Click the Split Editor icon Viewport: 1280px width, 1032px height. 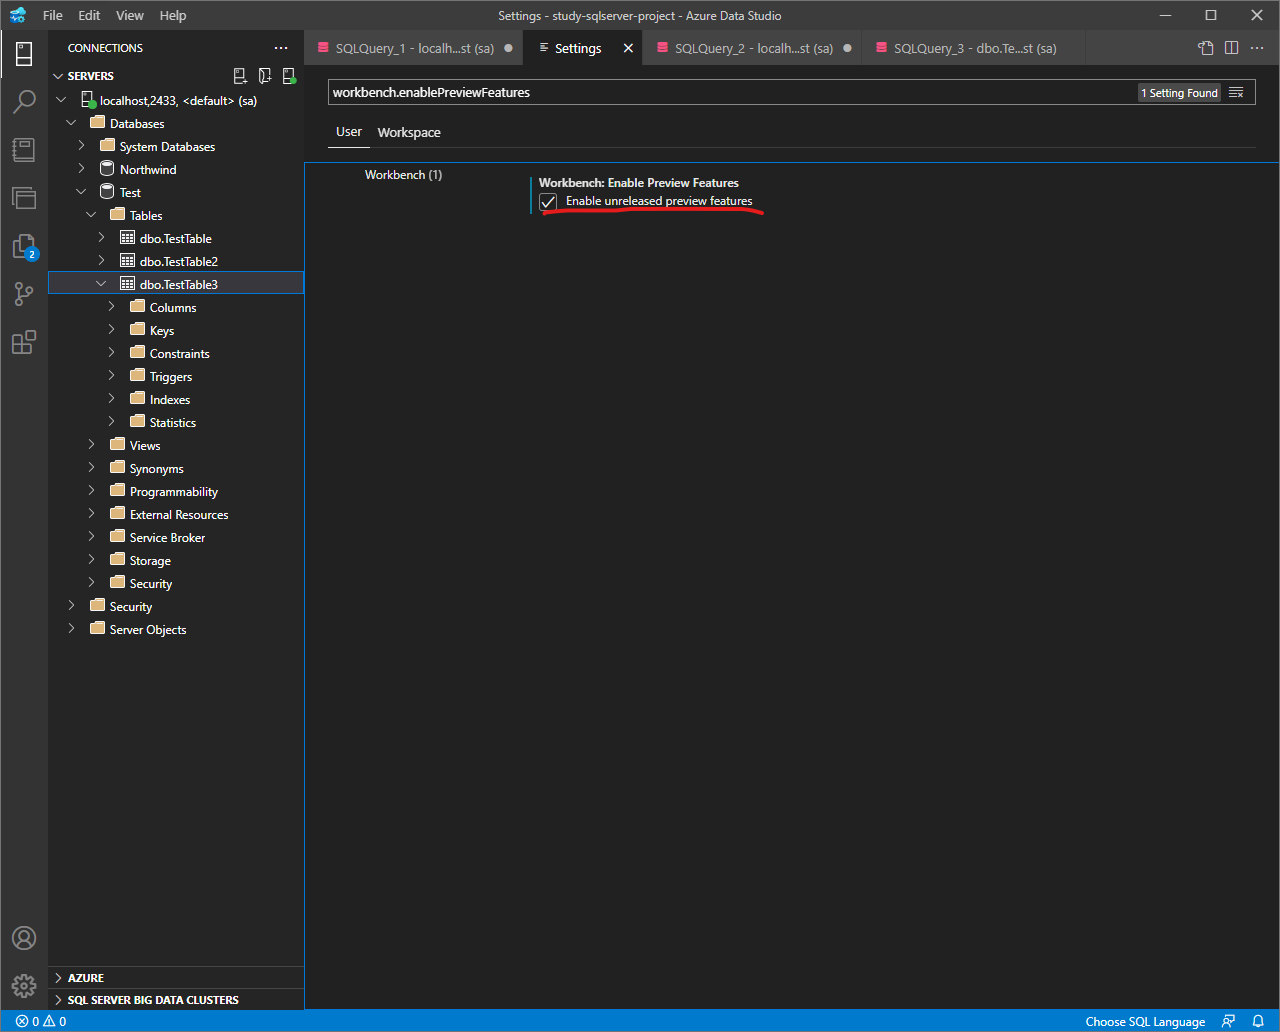1231,48
